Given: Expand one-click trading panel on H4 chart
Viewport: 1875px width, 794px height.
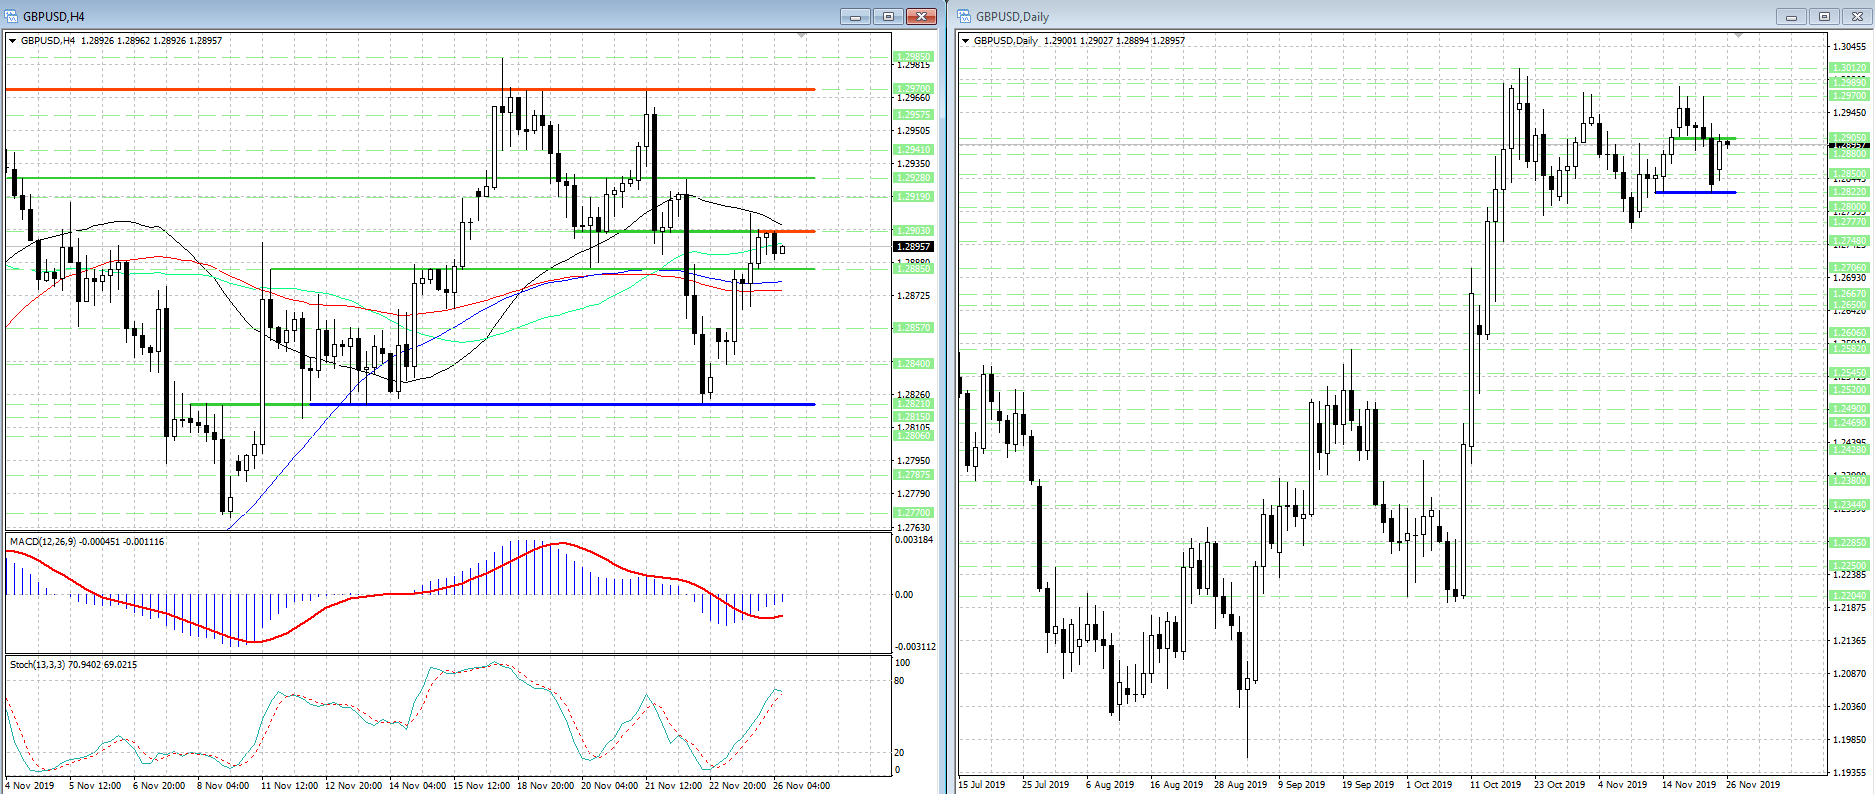Looking at the screenshot, I should [12, 41].
